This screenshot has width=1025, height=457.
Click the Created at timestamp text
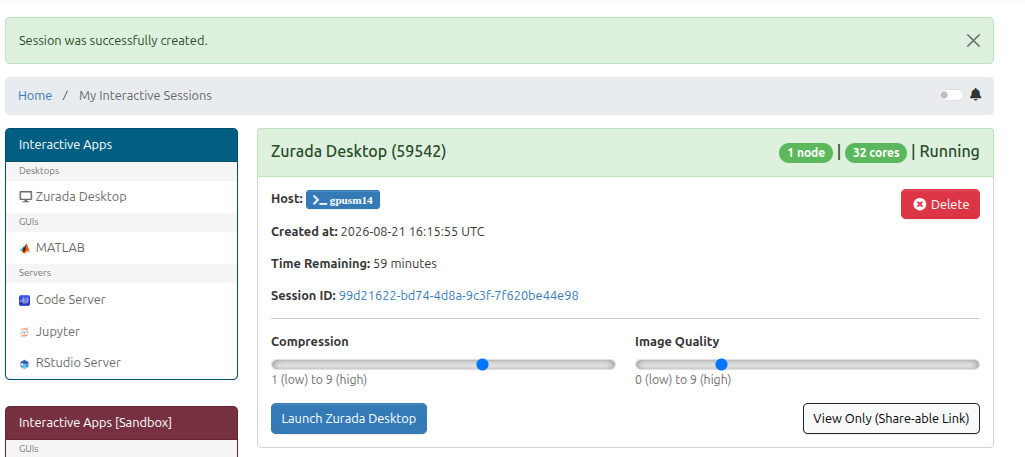(x=378, y=231)
